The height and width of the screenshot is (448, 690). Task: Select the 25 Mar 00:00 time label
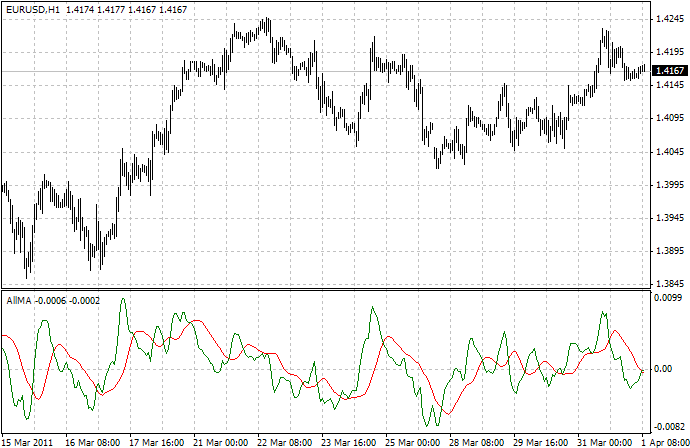412,441
